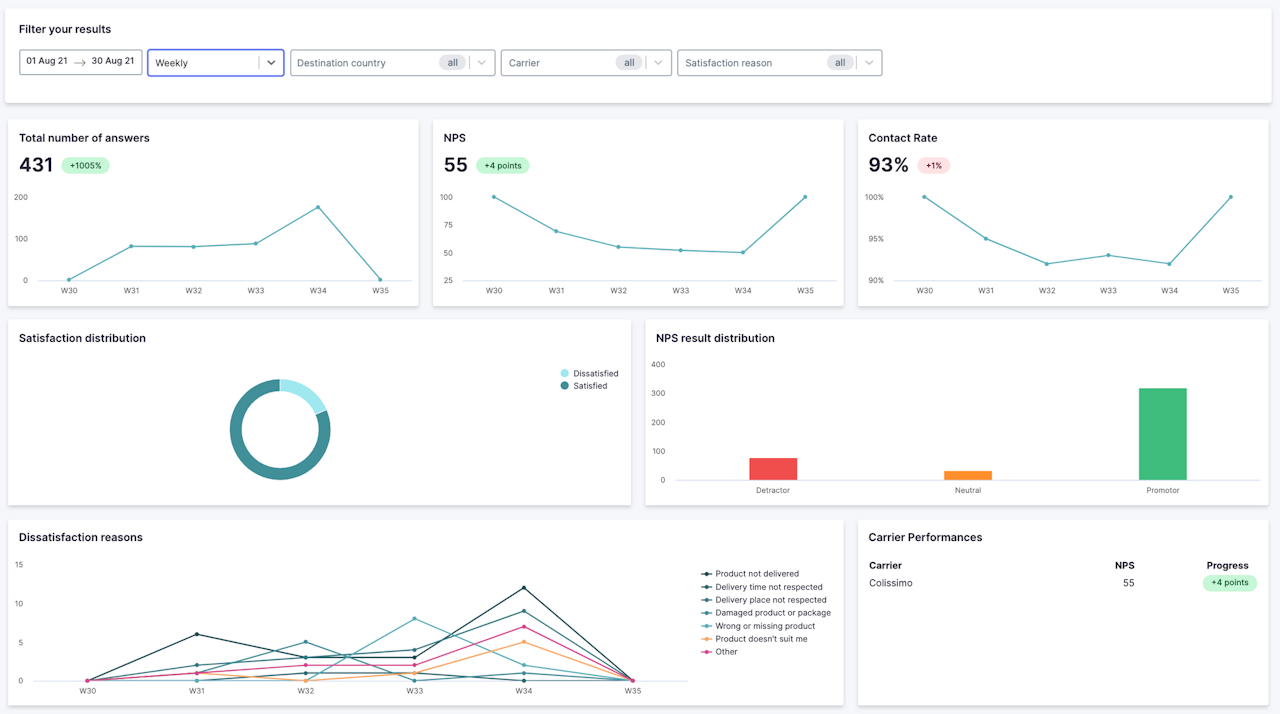
Task: Select the 30 Aug 21 end date
Action: coord(113,61)
